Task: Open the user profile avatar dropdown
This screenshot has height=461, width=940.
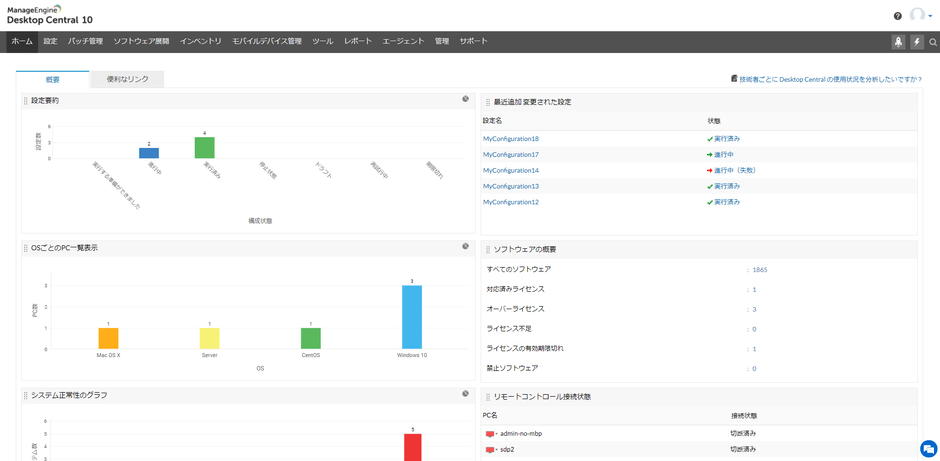Action: 919,15
